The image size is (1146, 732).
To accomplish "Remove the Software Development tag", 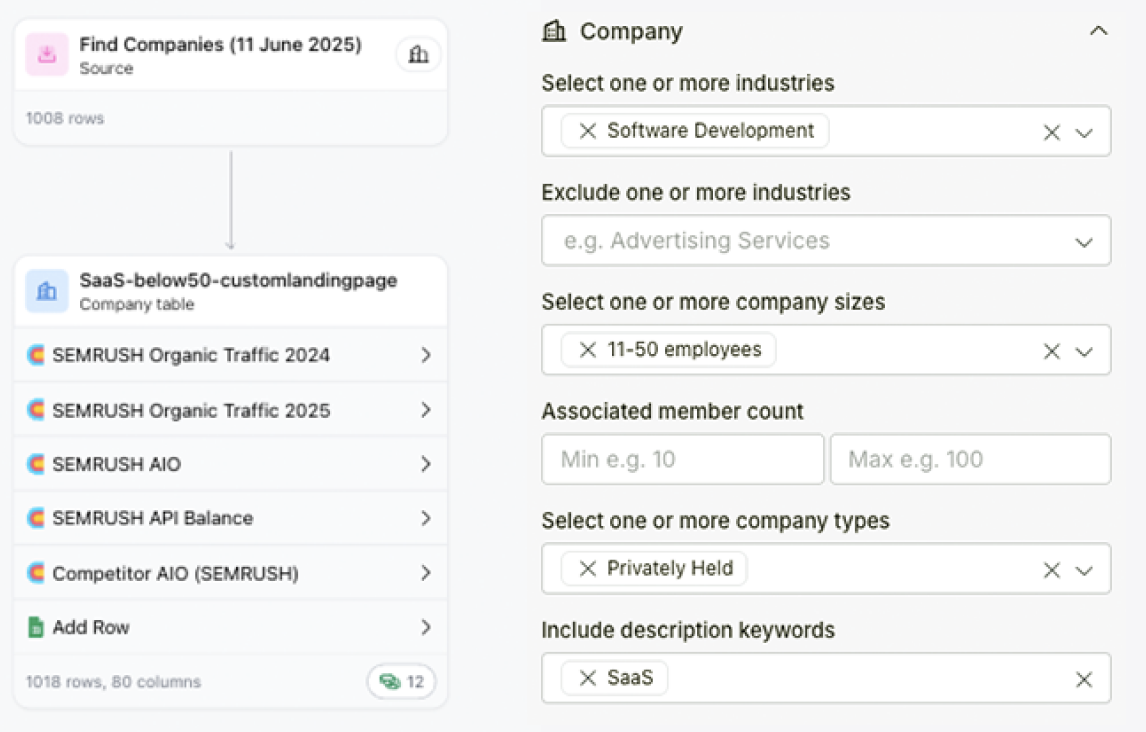I will [x=588, y=131].
